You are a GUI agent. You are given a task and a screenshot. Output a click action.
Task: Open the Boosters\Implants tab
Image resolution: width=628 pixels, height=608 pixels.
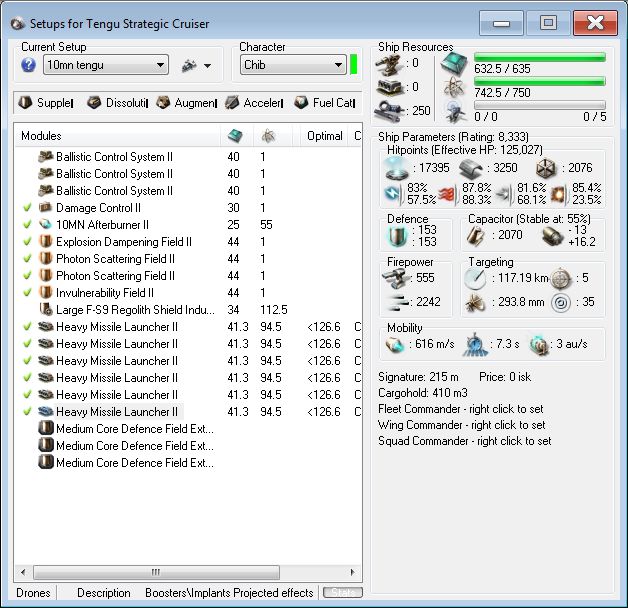click(188, 593)
